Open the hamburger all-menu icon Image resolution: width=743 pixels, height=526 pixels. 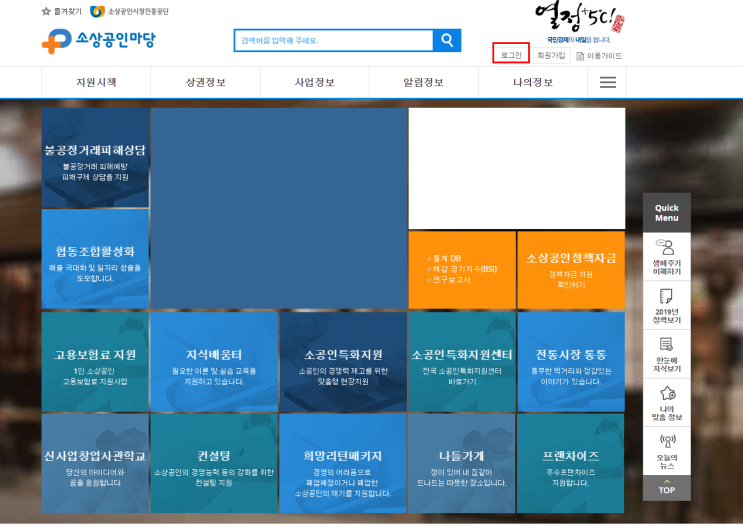point(607,82)
